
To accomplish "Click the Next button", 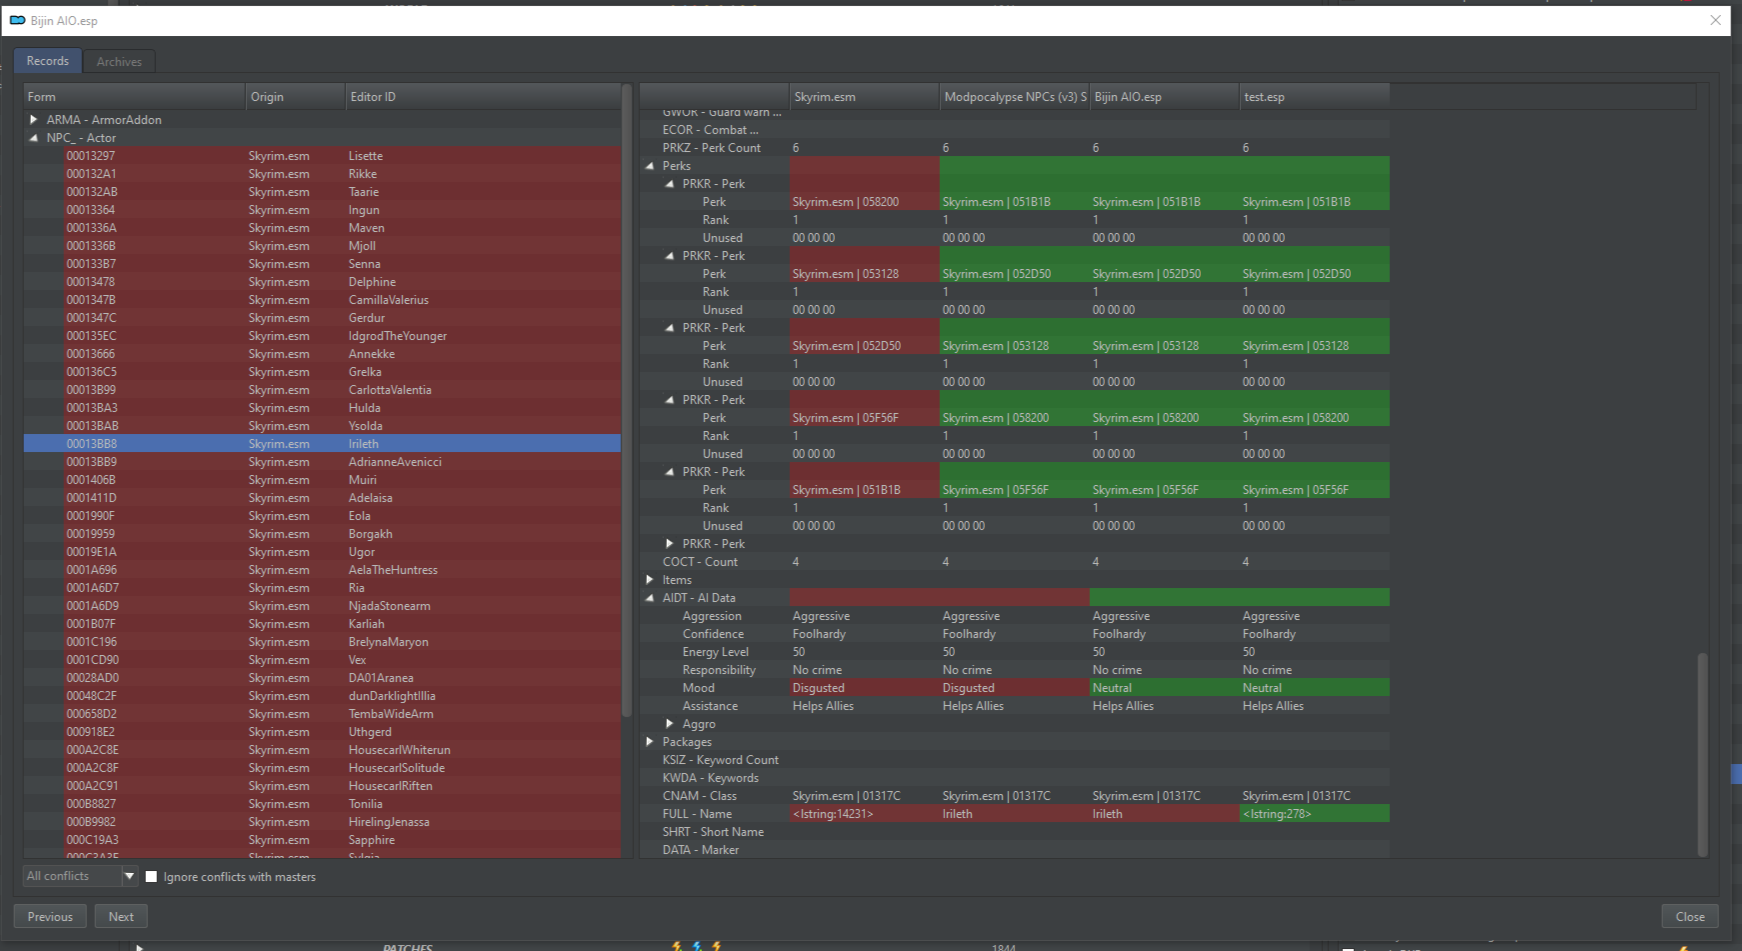I will [121, 916].
